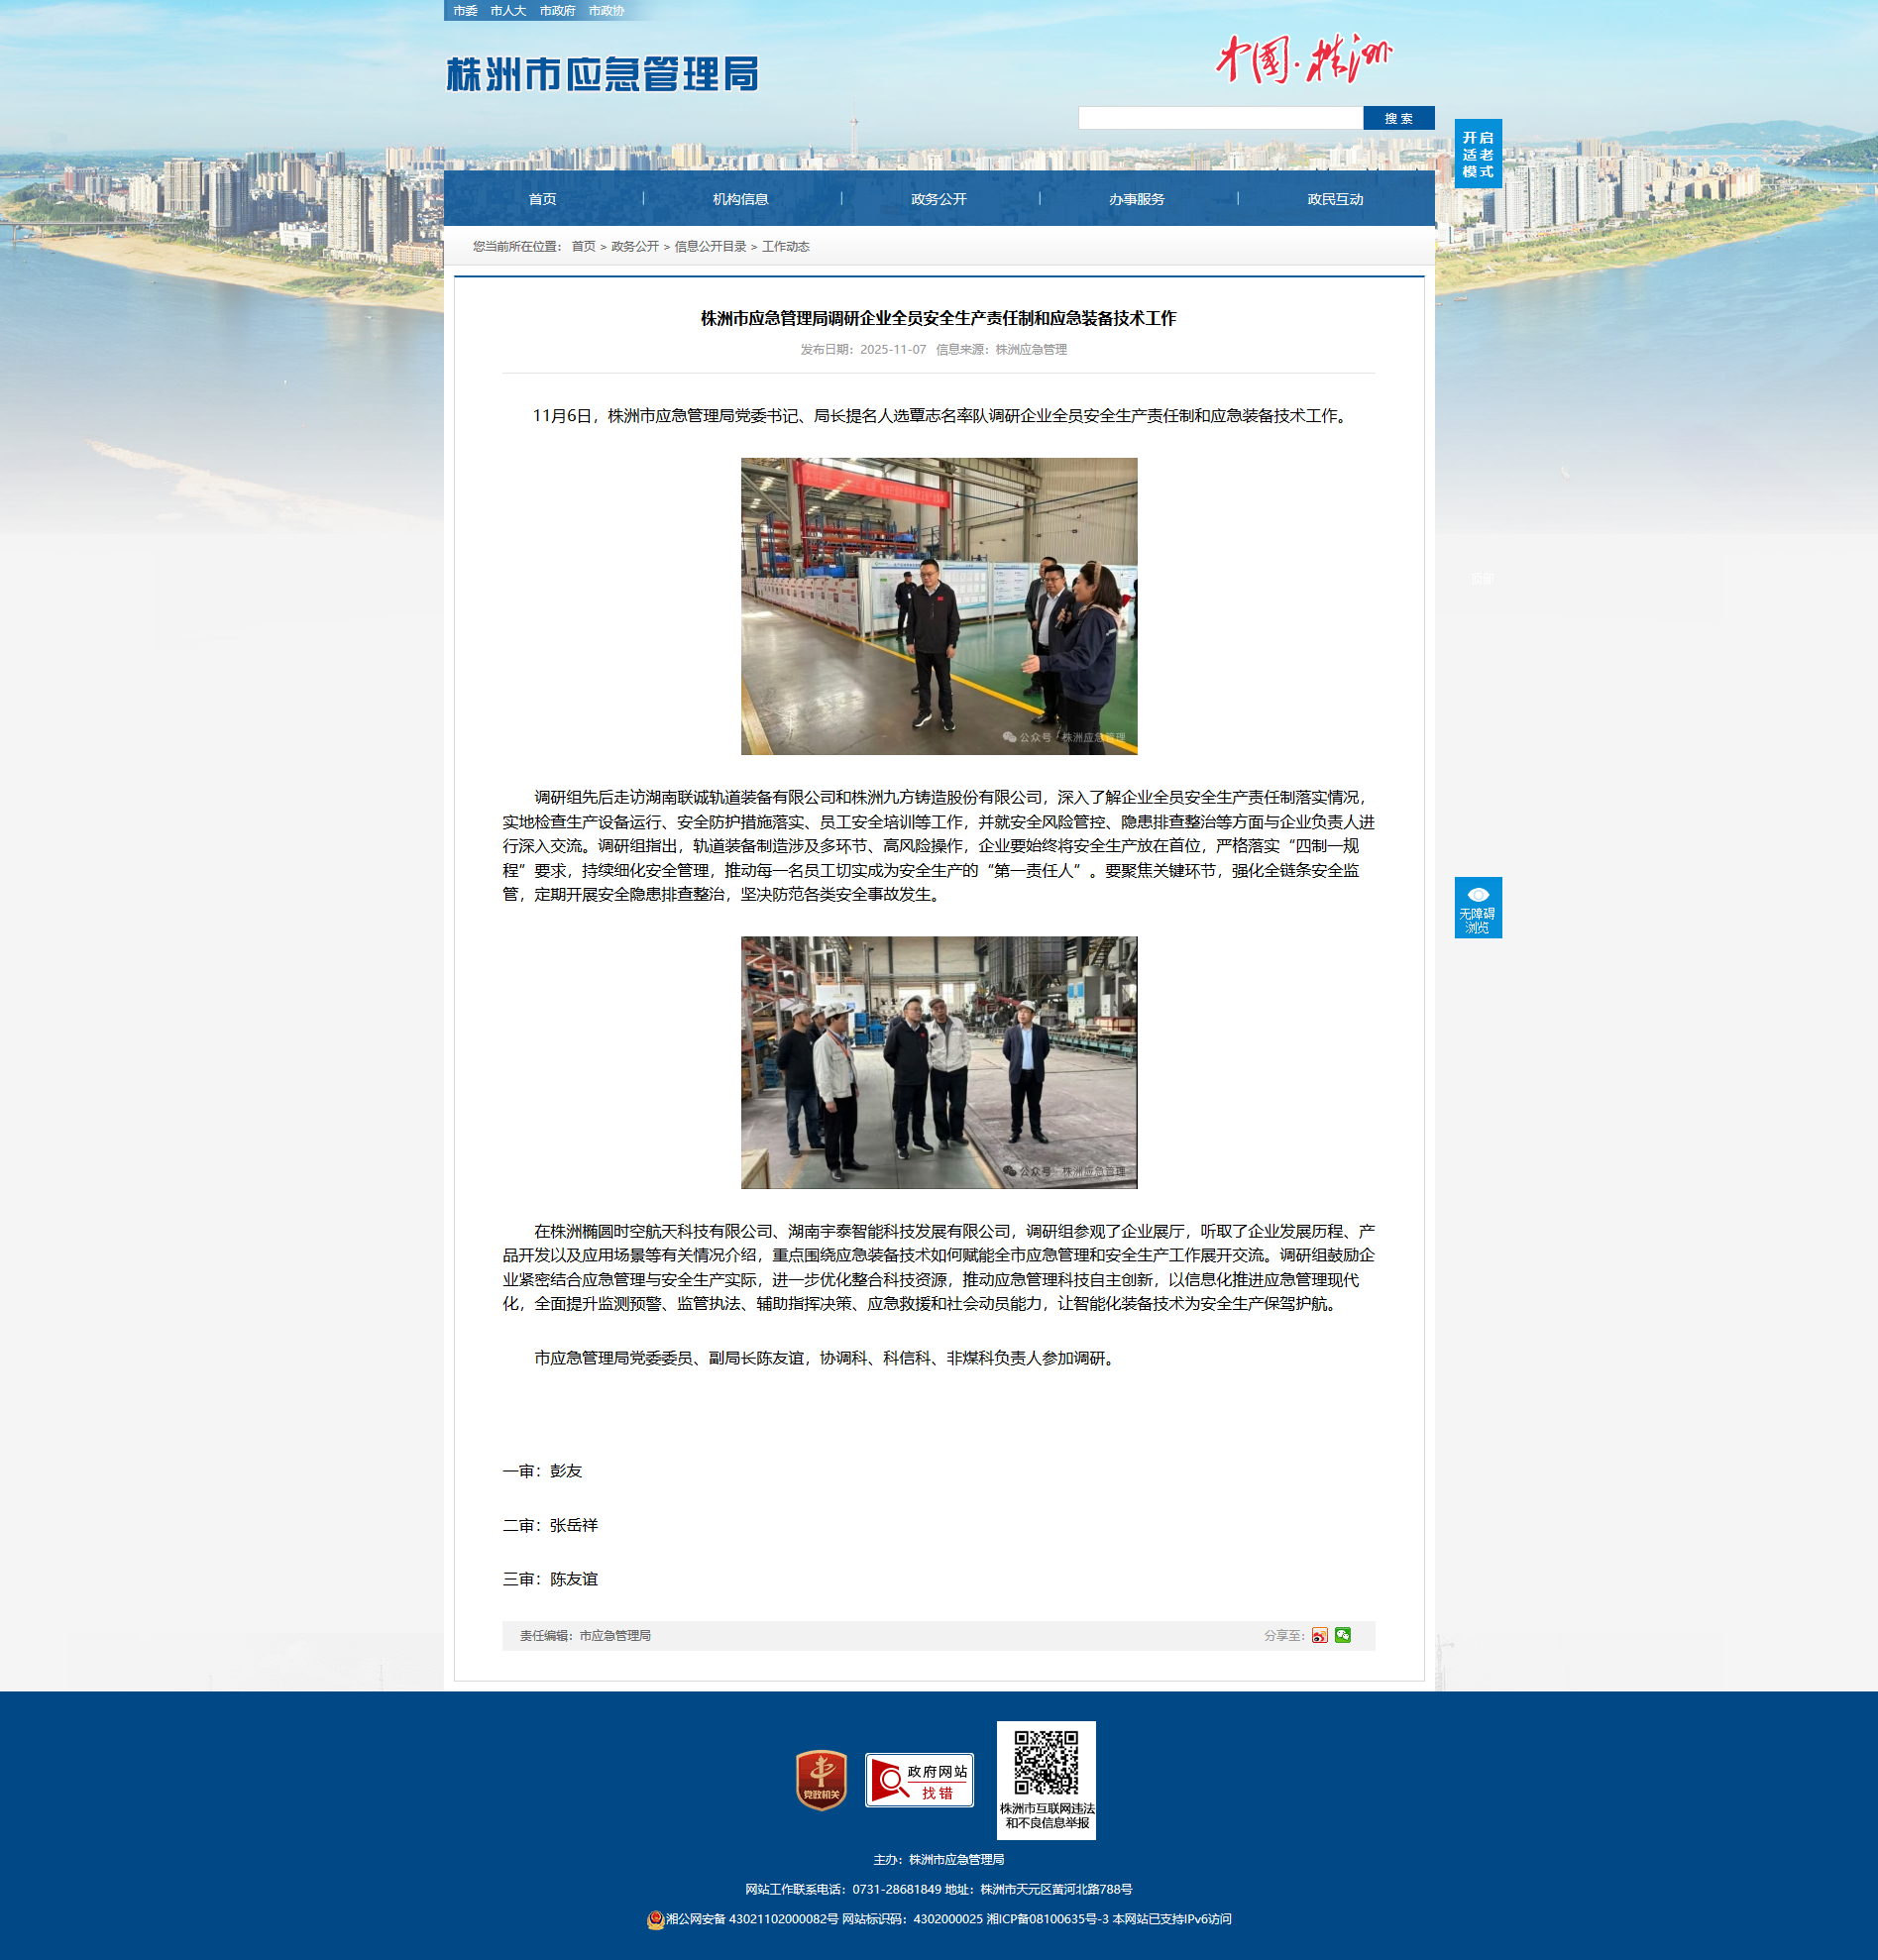Expand the 办事服务 navigation menu
Screen dimensions: 1878x1960
[1136, 199]
